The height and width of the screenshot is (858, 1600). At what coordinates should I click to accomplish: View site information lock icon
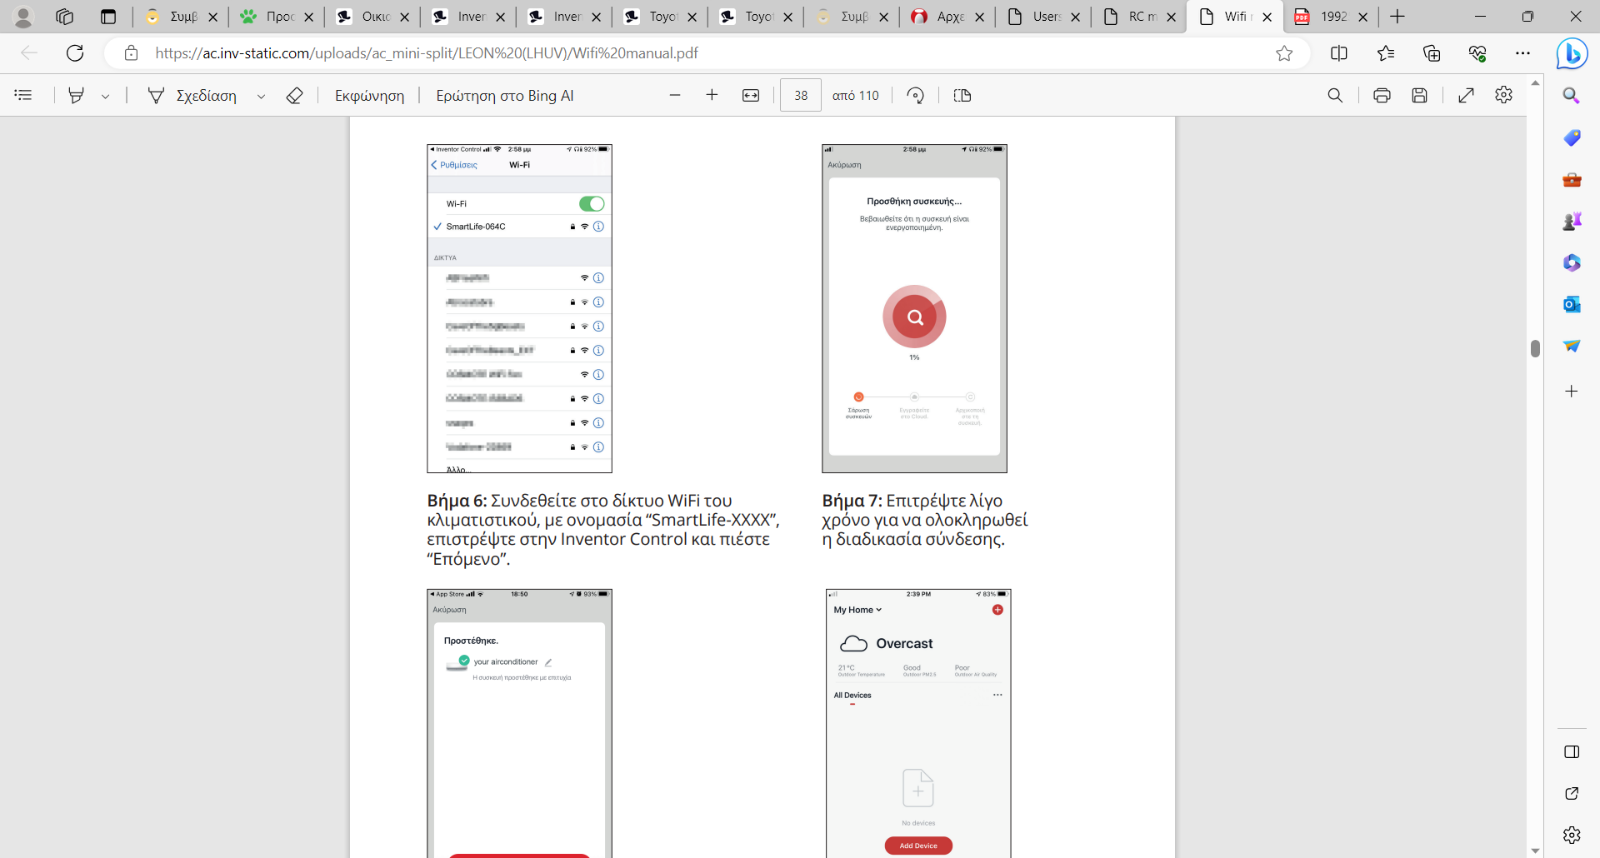coord(131,53)
